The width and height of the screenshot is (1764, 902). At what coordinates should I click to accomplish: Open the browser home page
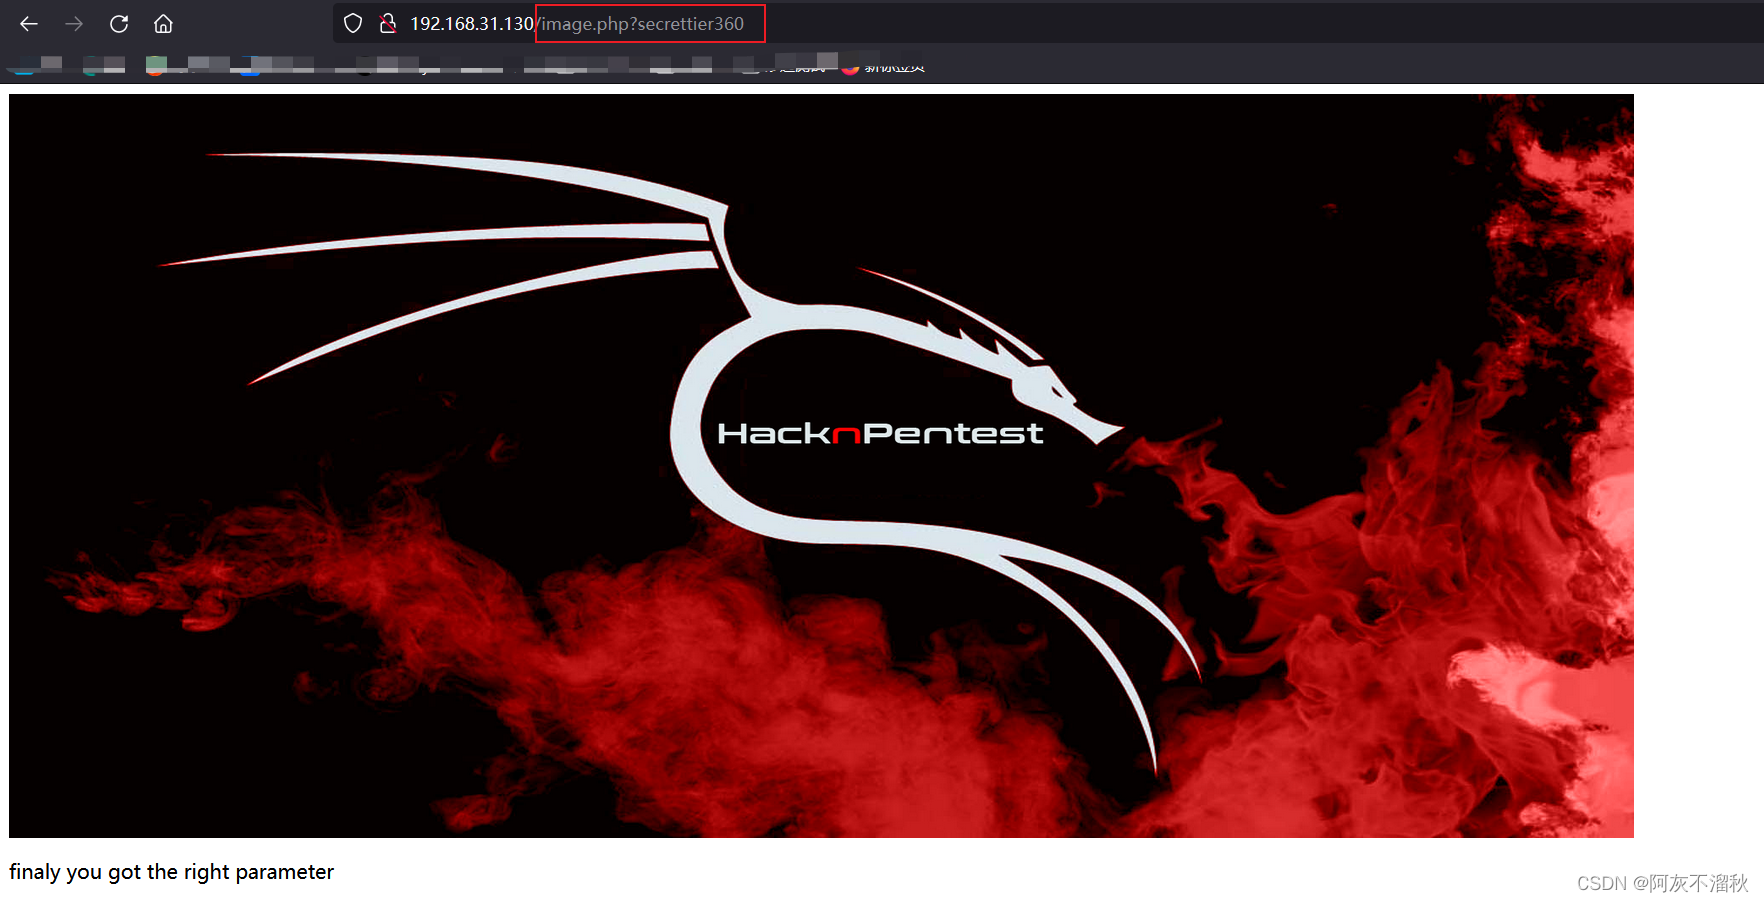coord(163,24)
